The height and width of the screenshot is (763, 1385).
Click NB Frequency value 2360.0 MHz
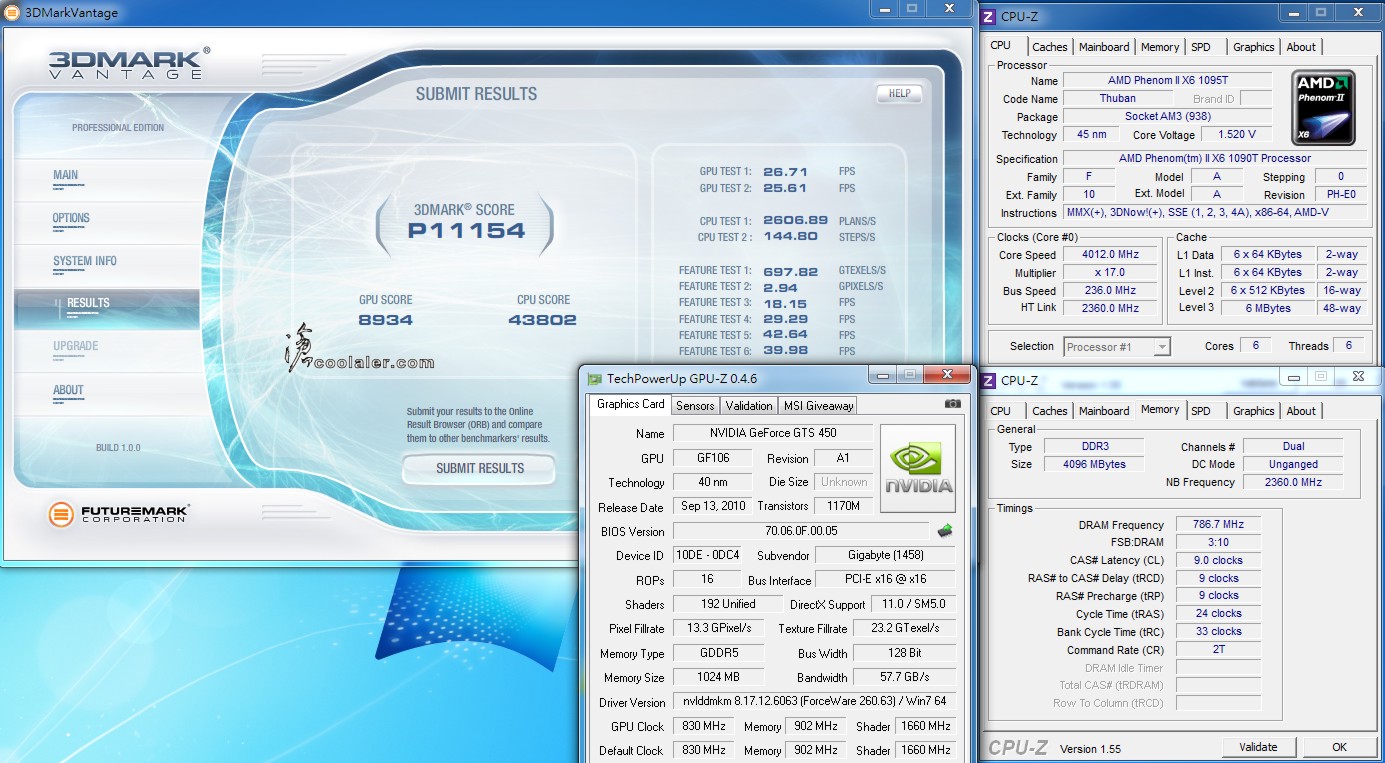pos(1293,482)
